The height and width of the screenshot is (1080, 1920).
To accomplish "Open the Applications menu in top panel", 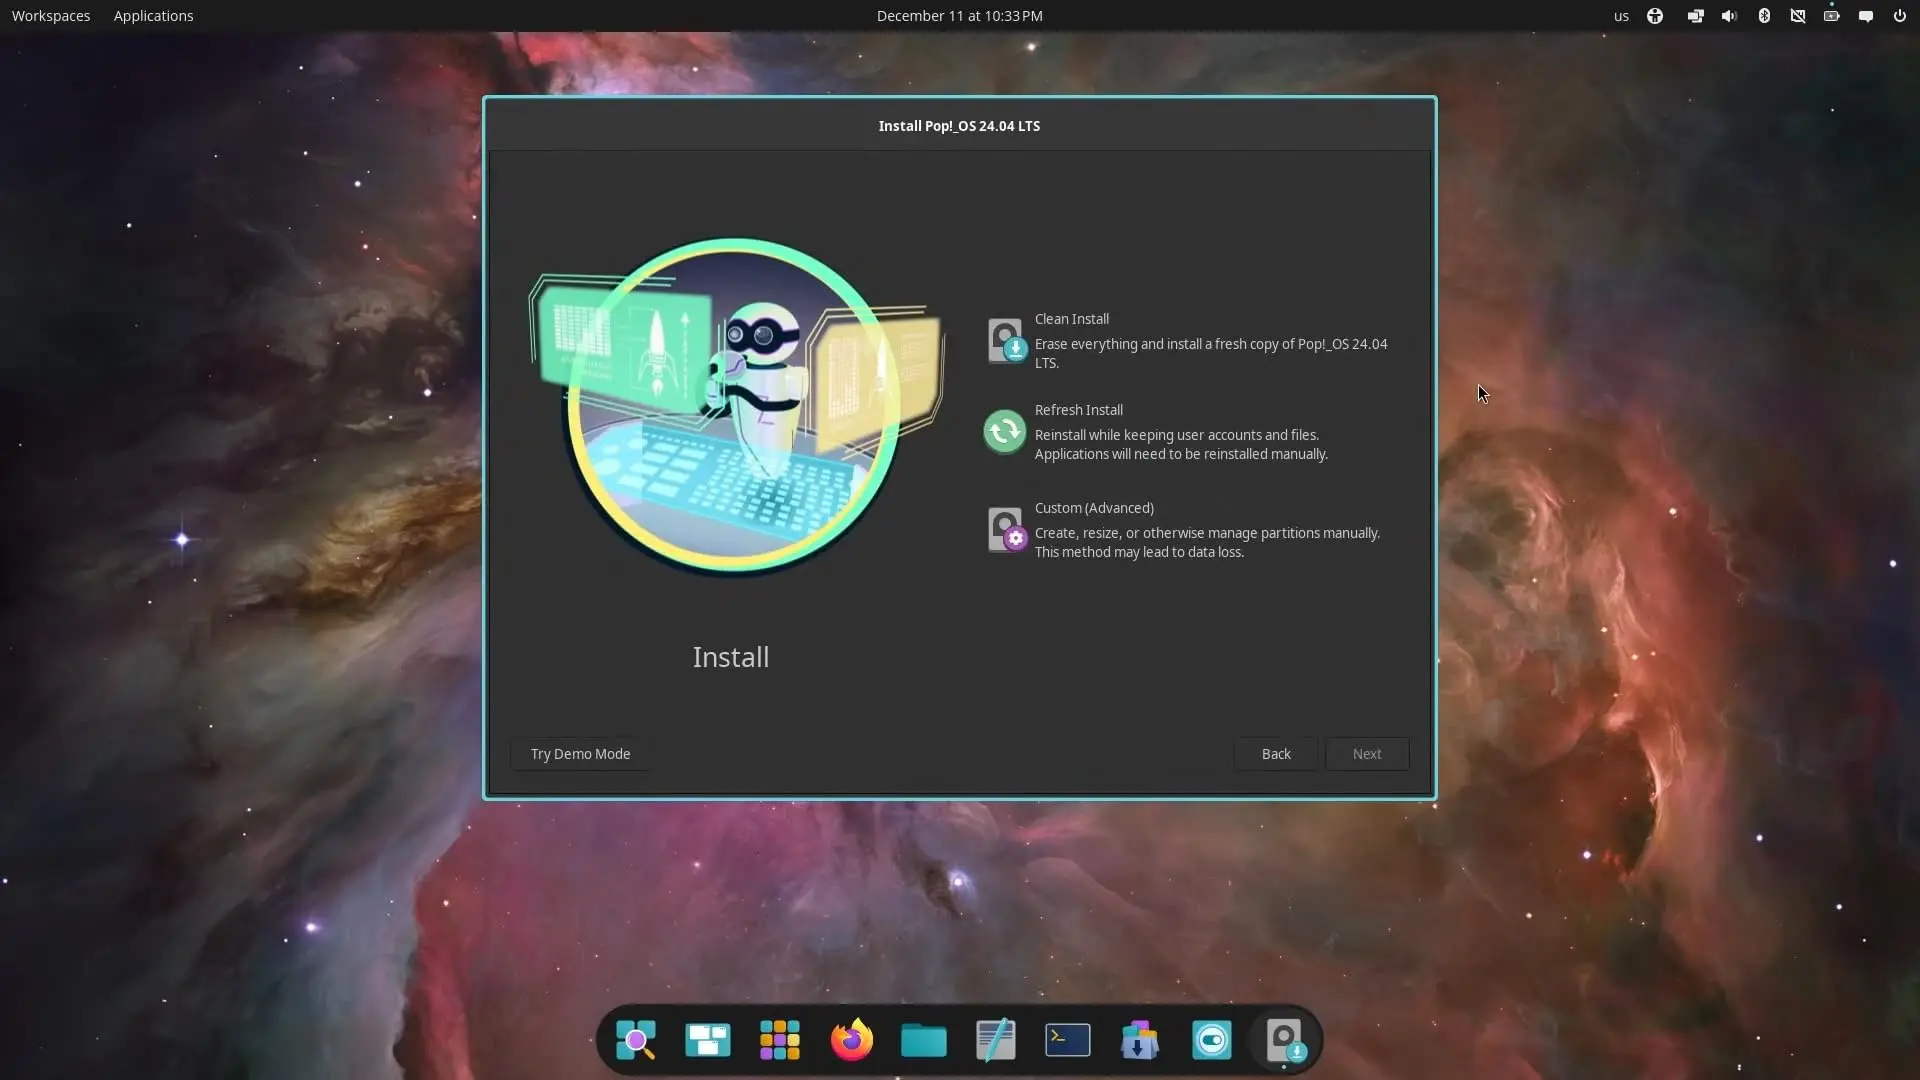I will point(153,16).
